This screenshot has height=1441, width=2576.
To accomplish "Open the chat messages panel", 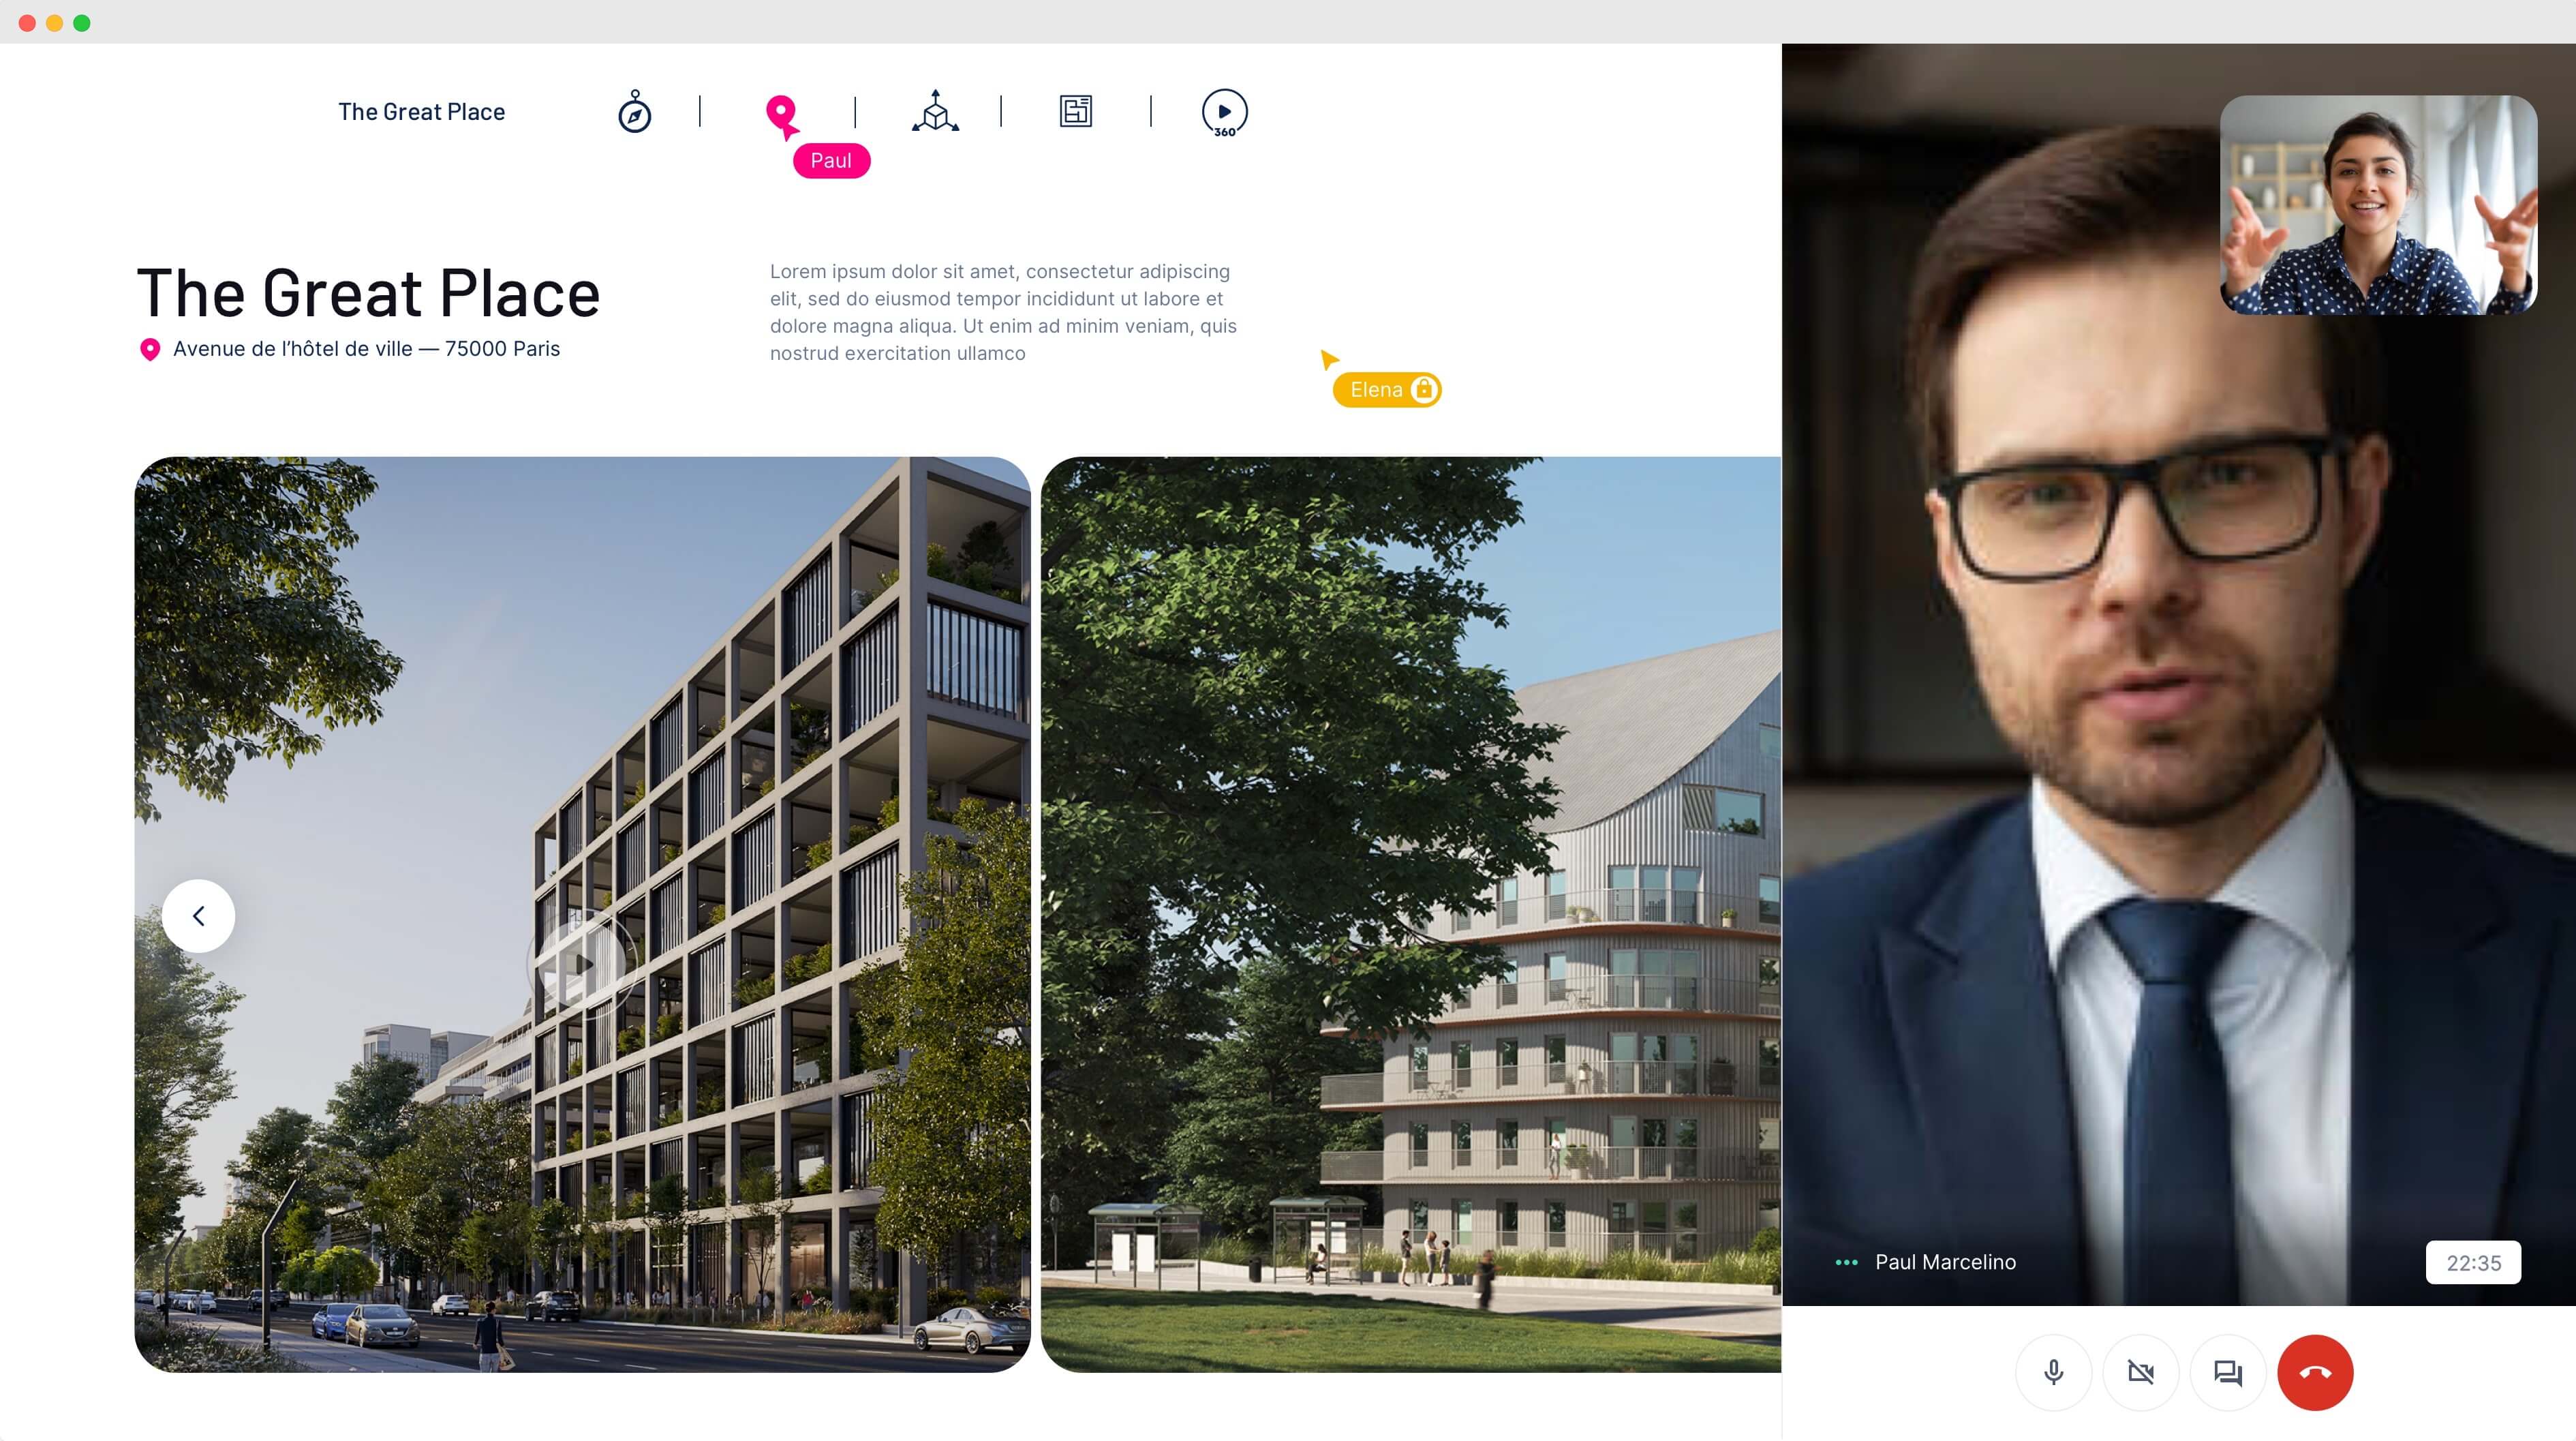I will point(2227,1372).
